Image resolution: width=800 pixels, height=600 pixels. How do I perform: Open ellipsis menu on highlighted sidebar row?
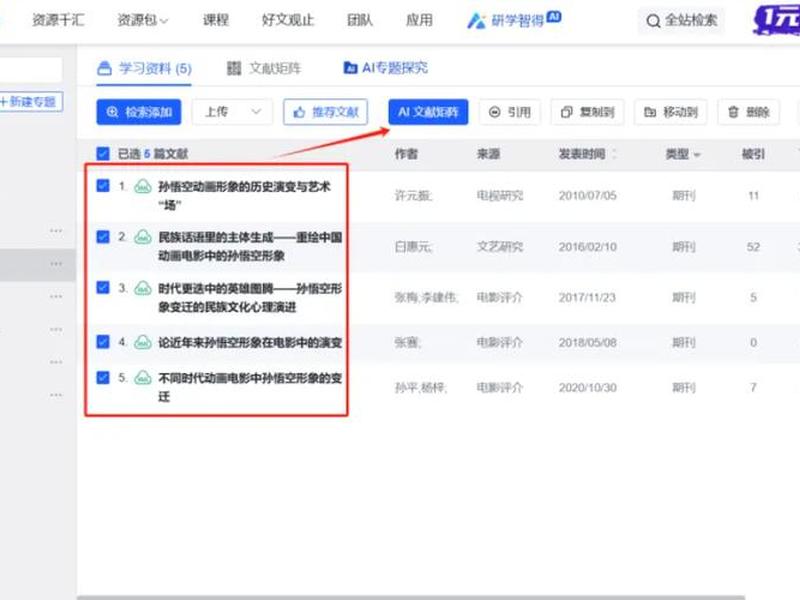(56, 264)
